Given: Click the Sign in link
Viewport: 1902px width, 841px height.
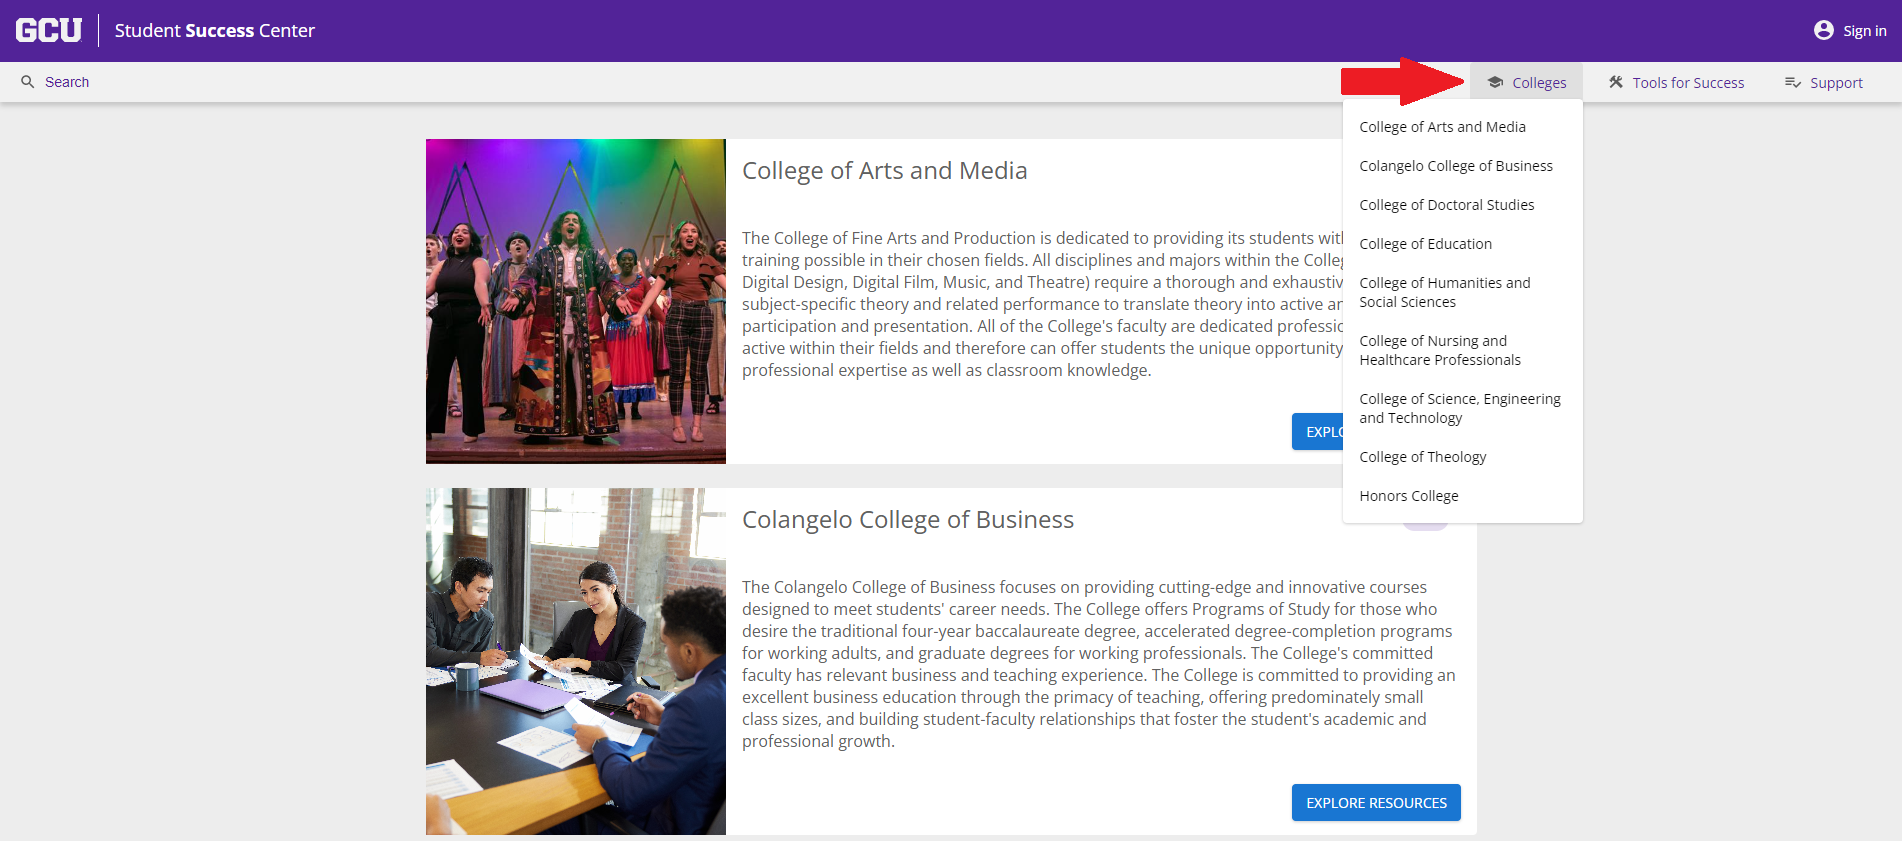Looking at the screenshot, I should tap(1864, 31).
